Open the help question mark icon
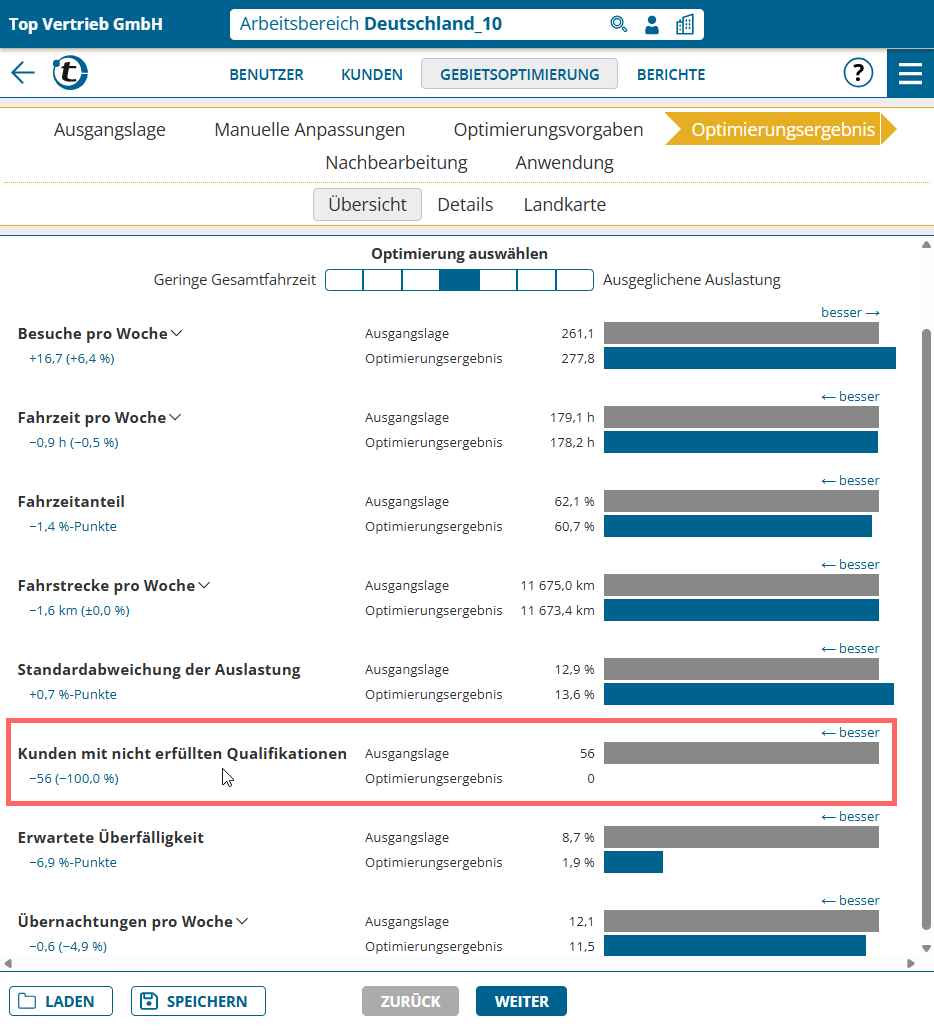 858,73
